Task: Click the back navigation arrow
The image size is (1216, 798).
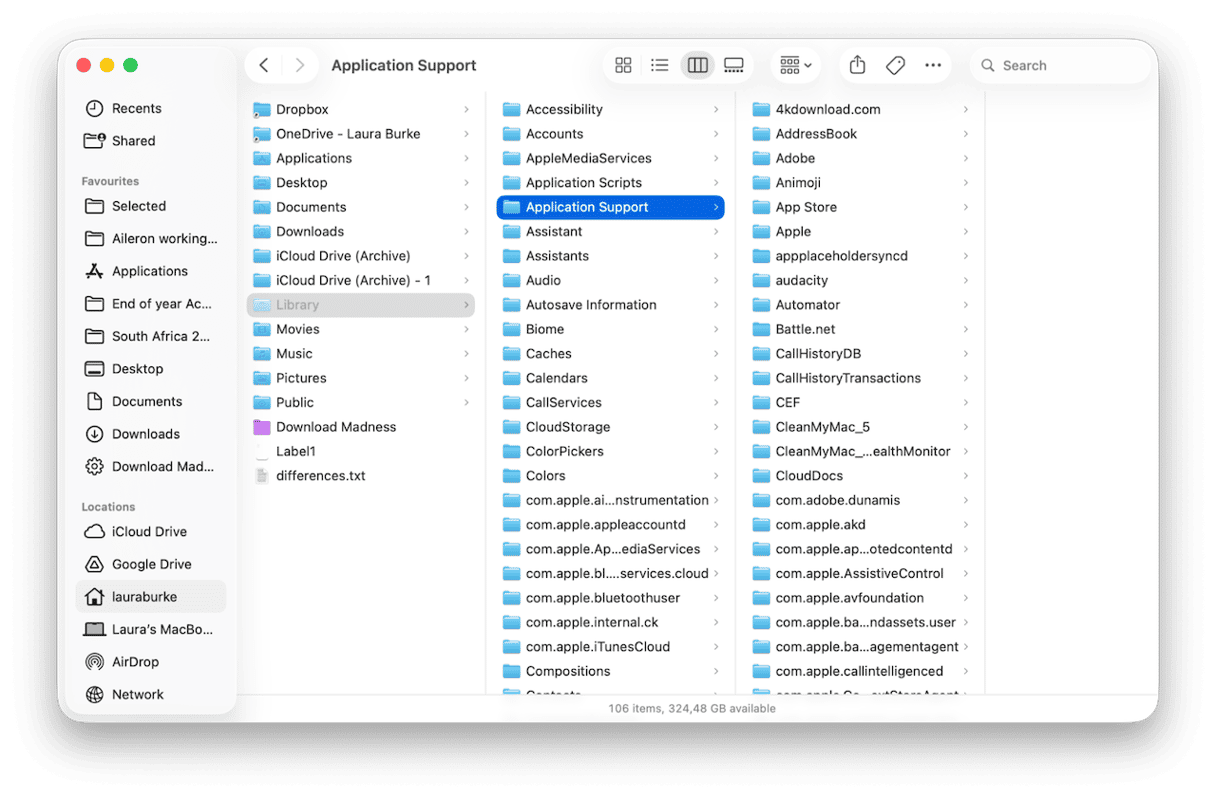Action: (263, 64)
